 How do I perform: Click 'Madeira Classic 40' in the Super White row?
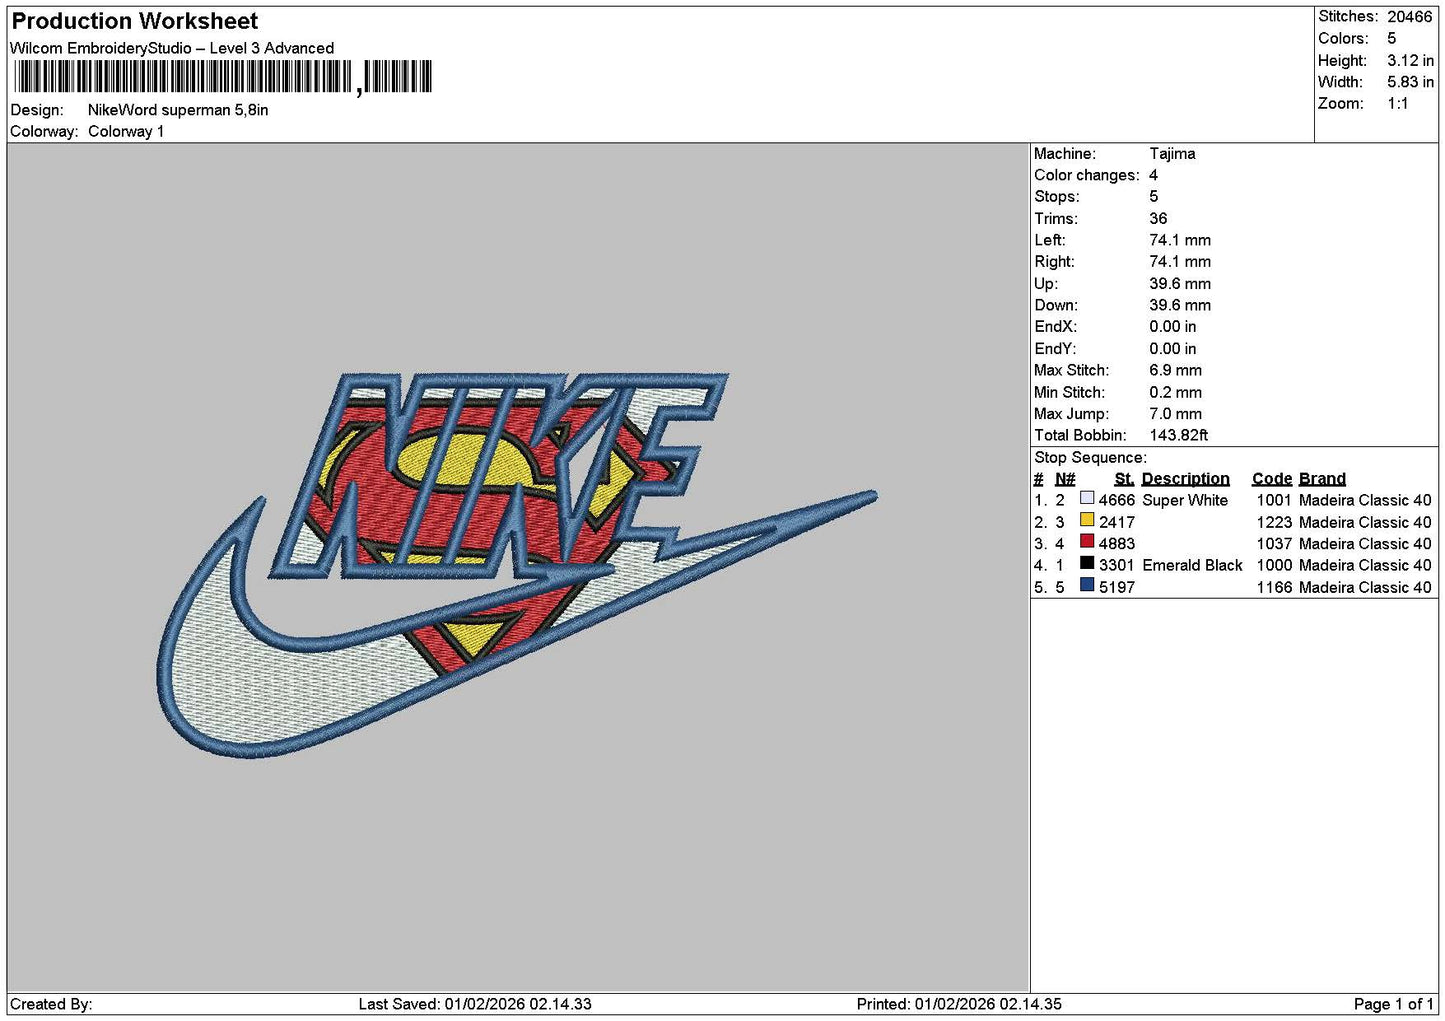point(1365,501)
